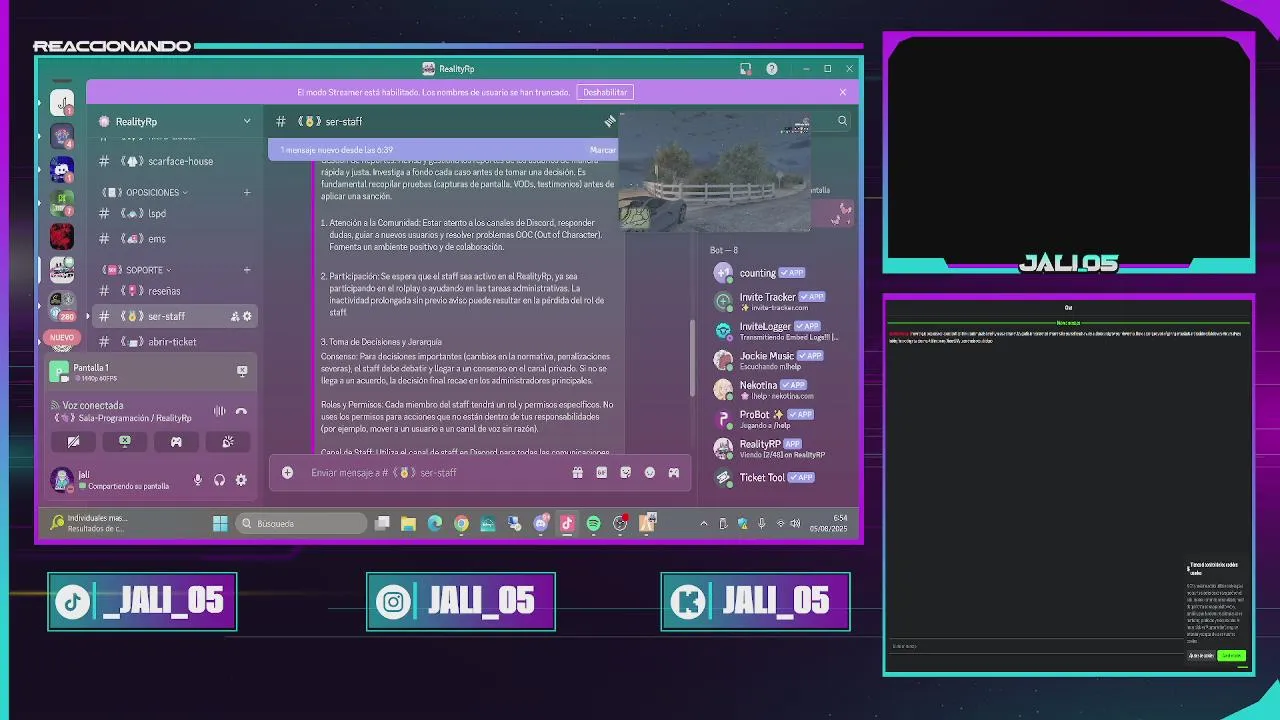Click the TikTok icon in Windows taskbar
Screen dimensions: 1280x720
pyautogui.click(x=567, y=523)
